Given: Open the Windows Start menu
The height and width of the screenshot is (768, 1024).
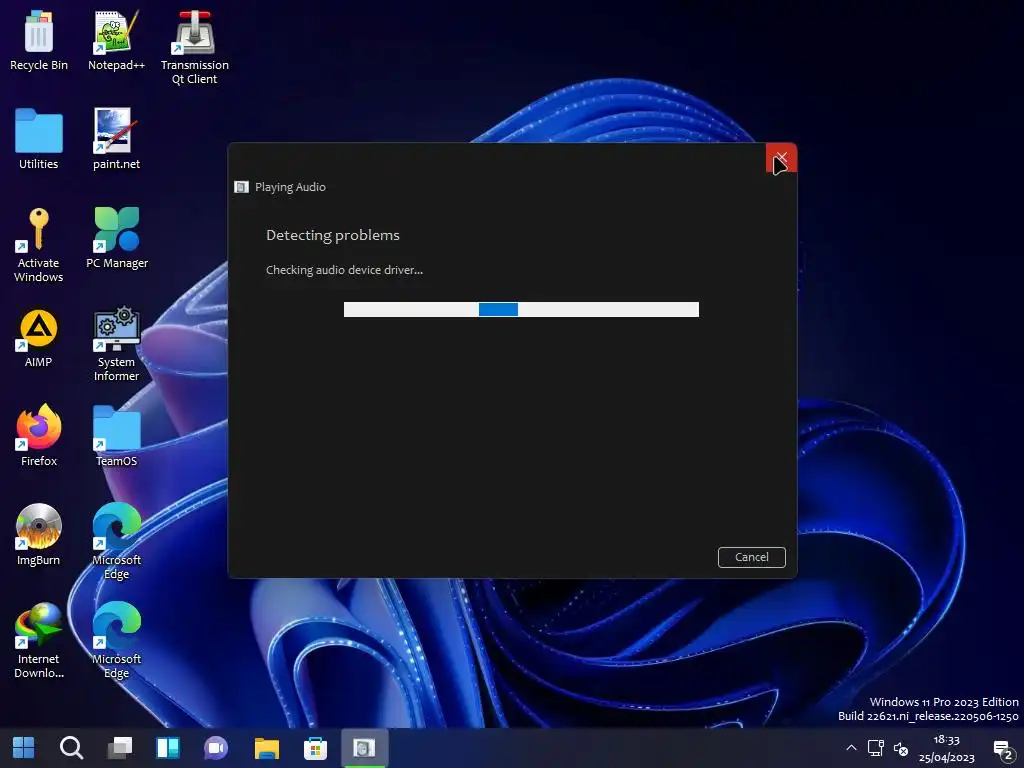Looking at the screenshot, I should (24, 748).
